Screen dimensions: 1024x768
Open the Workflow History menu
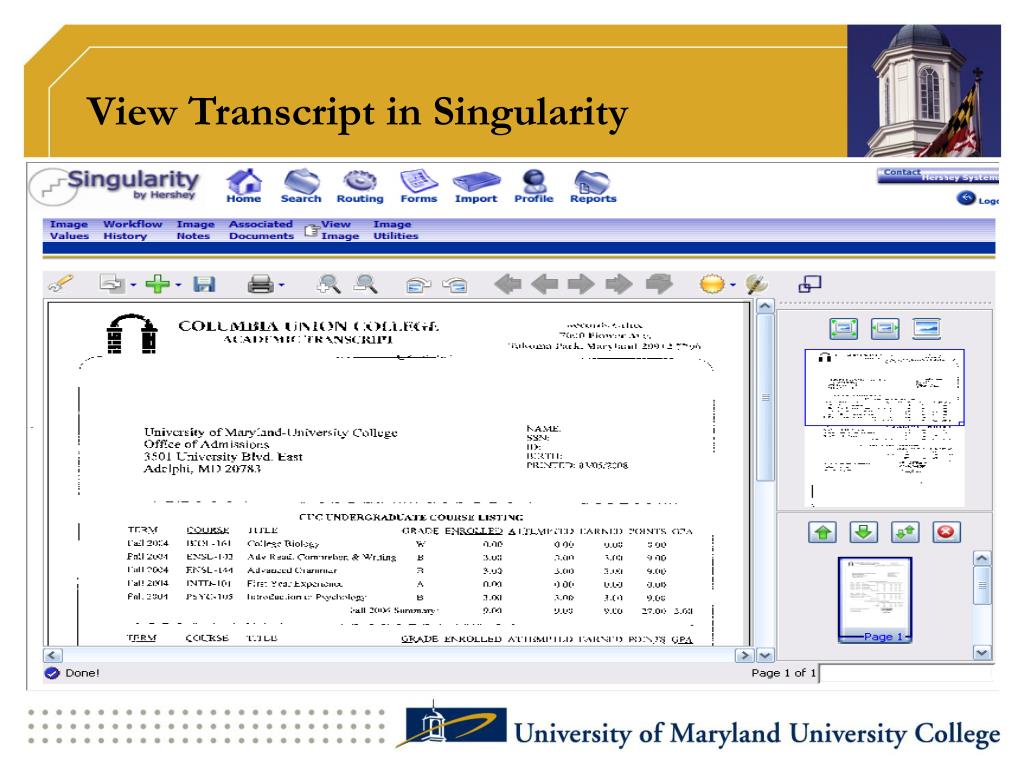(x=133, y=230)
